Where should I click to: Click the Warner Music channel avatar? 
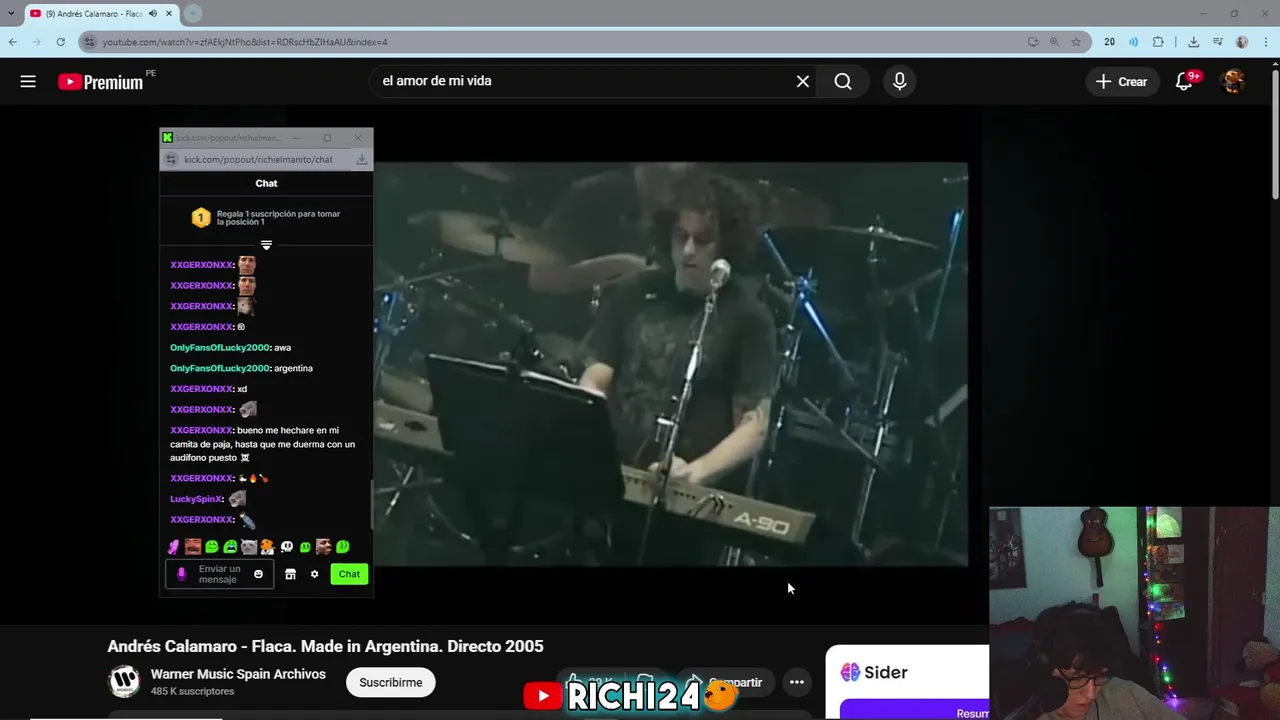[x=124, y=682]
